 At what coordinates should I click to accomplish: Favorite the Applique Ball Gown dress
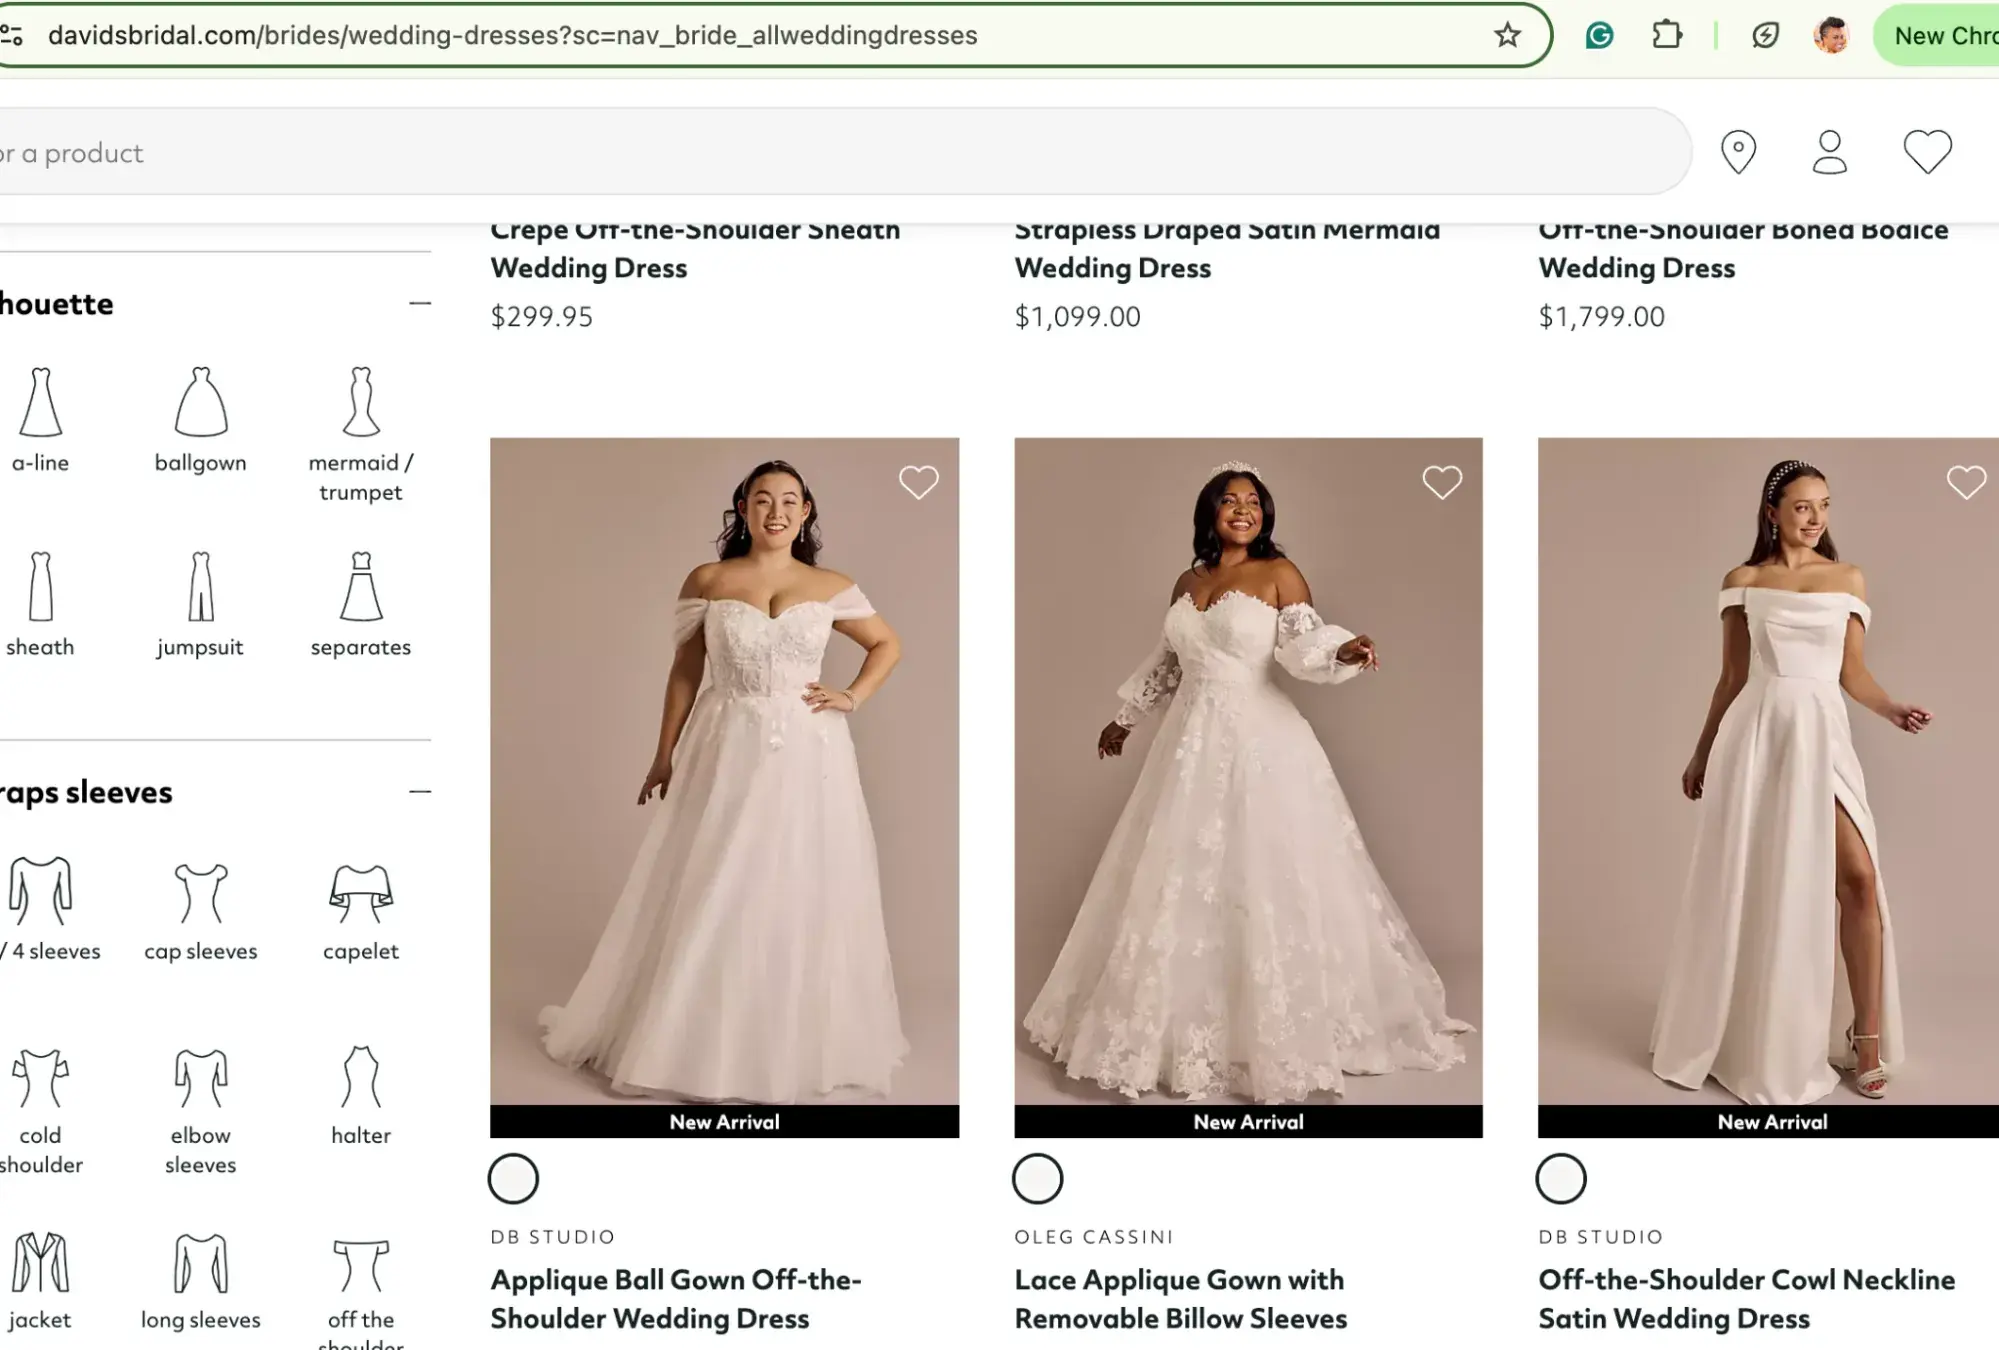[x=918, y=483]
